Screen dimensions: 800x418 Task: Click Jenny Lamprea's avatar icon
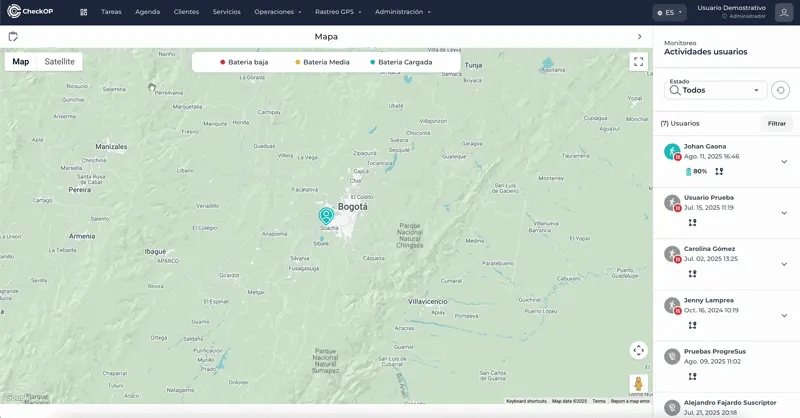[x=672, y=305]
